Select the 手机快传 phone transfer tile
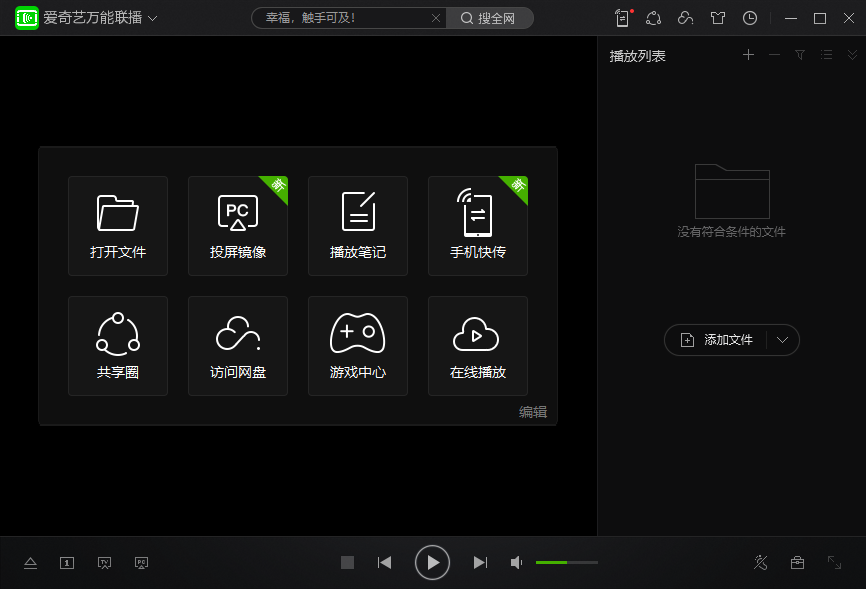The height and width of the screenshot is (589, 866). 478,226
